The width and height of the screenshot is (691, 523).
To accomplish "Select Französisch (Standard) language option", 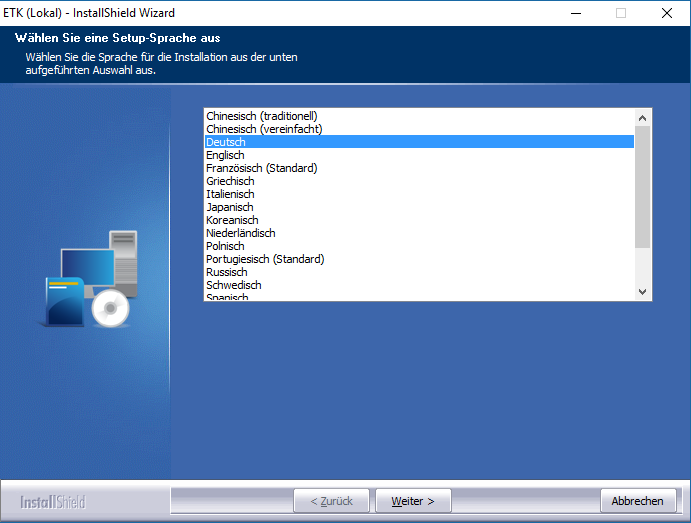I will point(261,168).
